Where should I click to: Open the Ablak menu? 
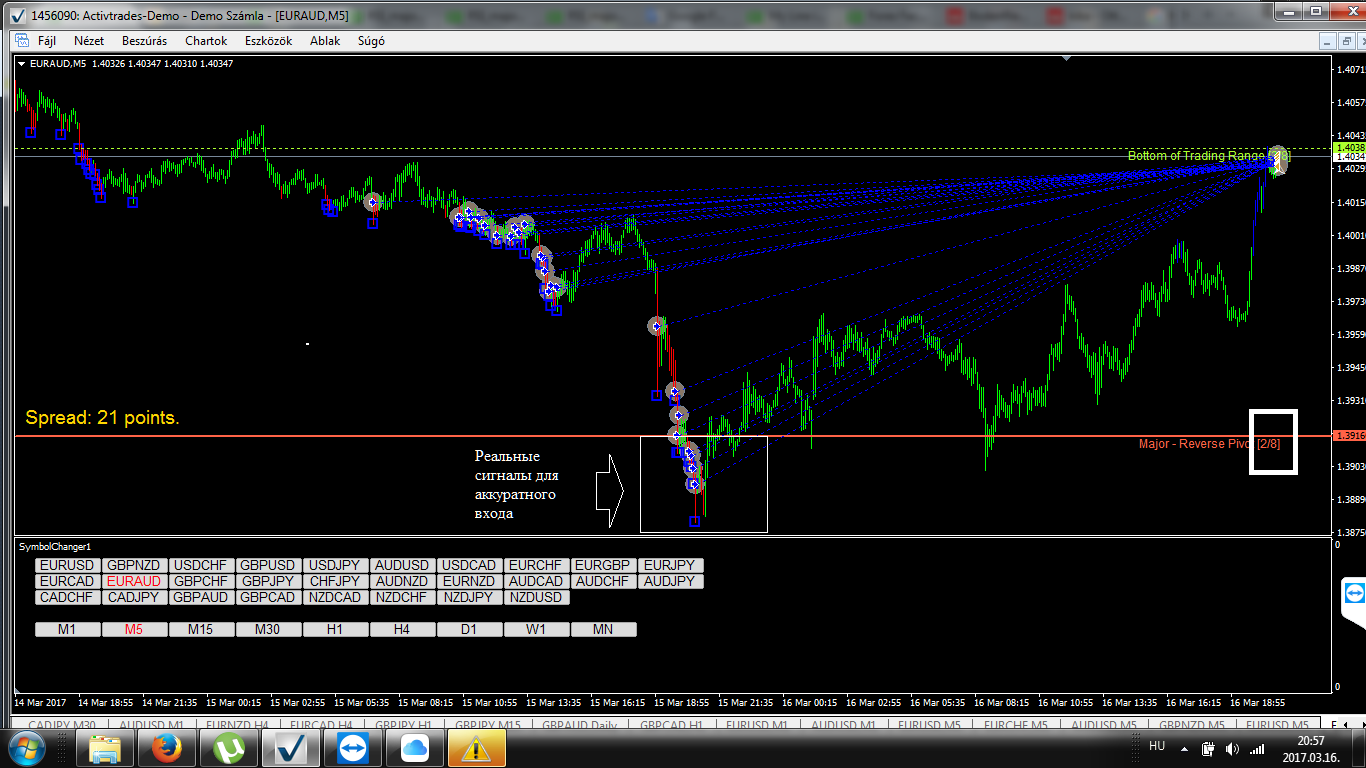point(325,41)
